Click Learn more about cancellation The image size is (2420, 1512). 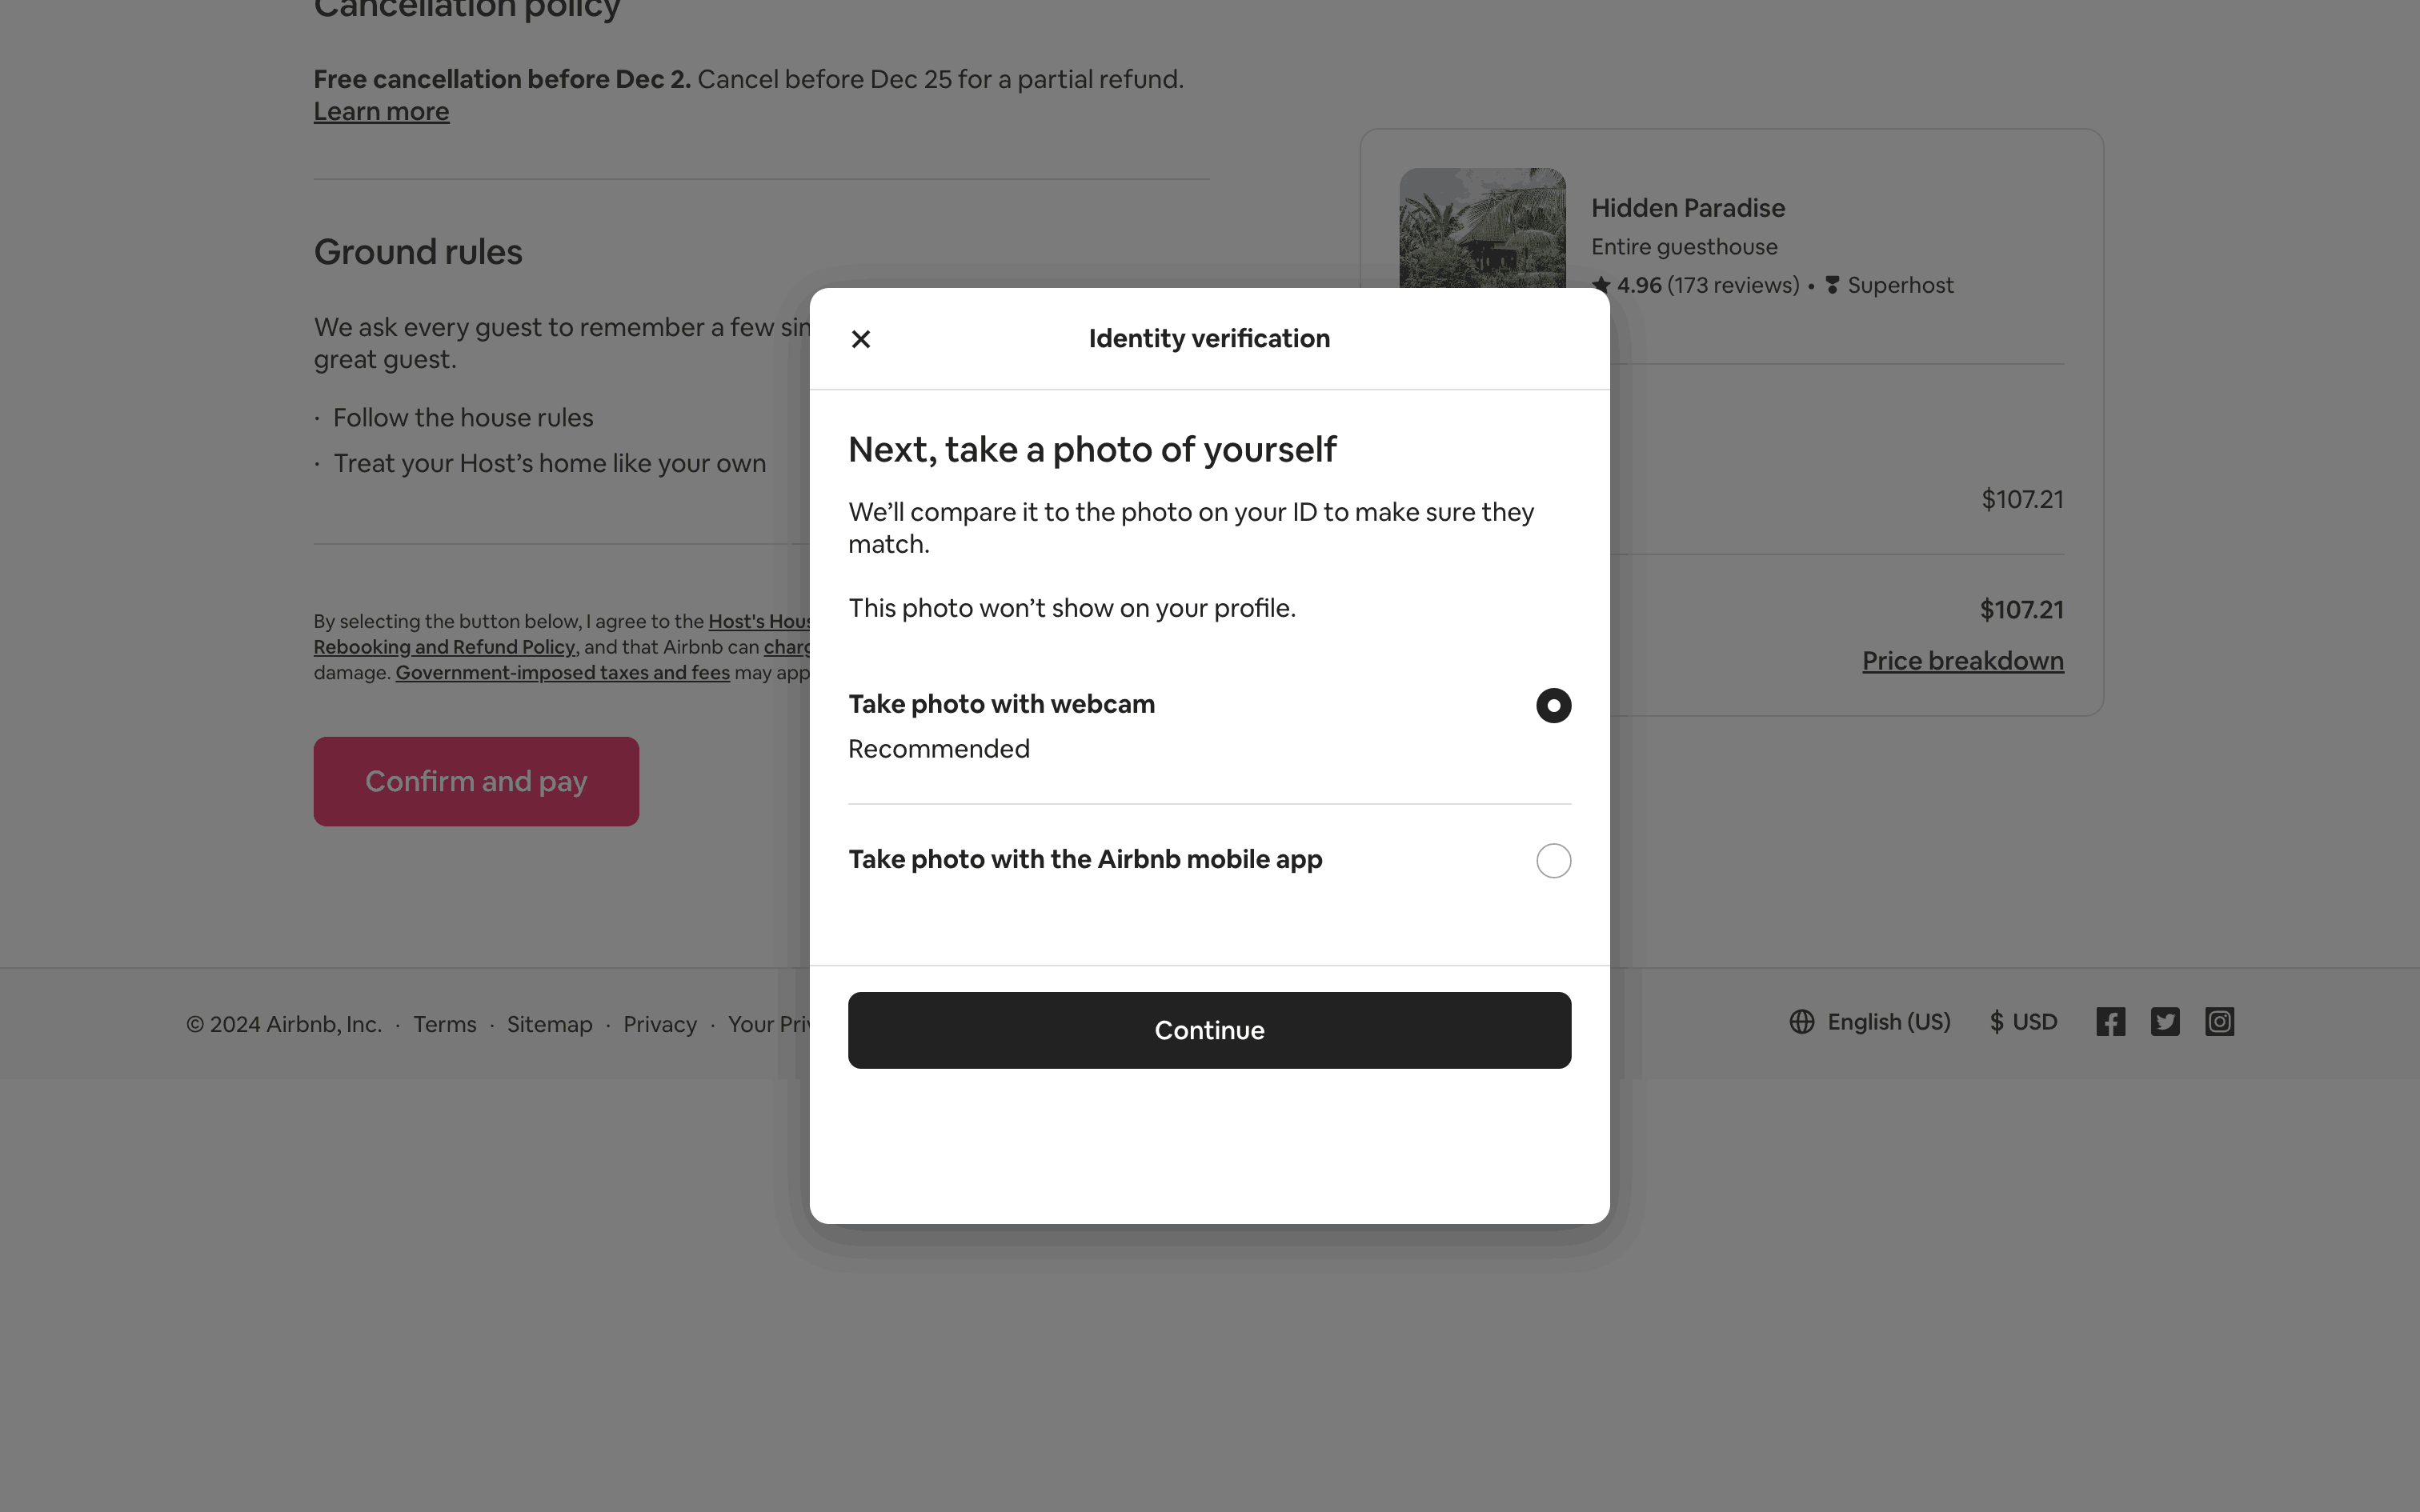point(381,112)
